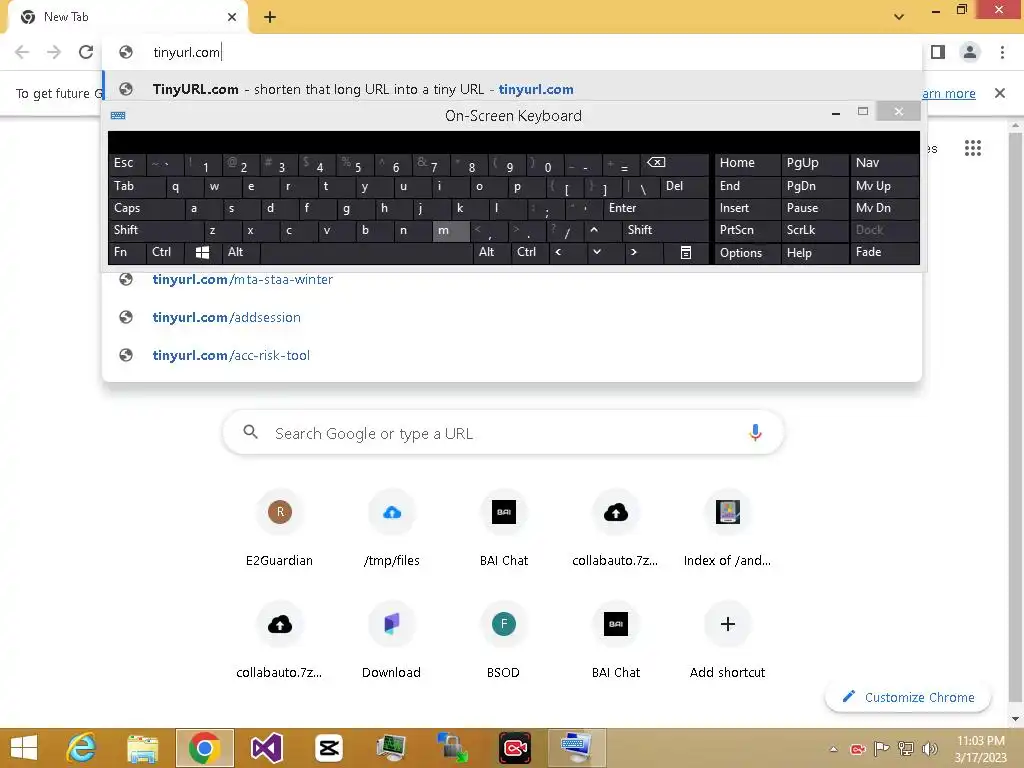Toggle the Fn key on keyboard

(127, 253)
